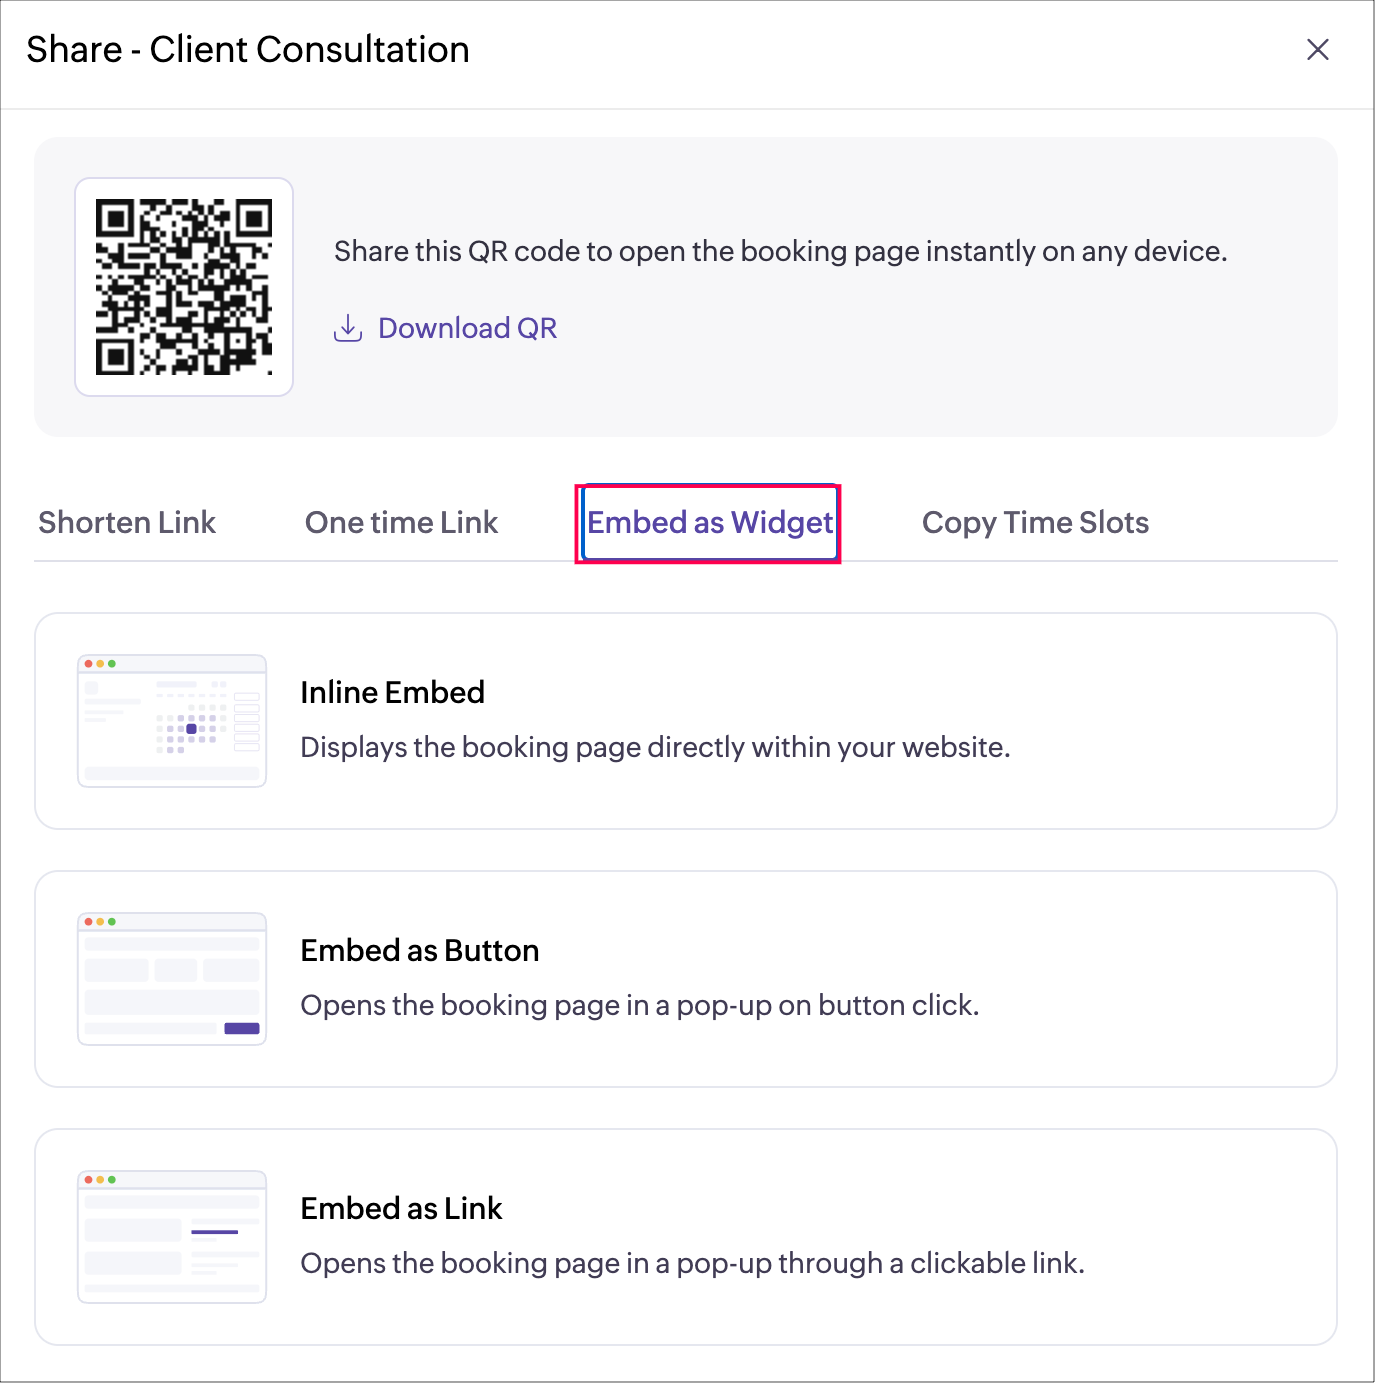Switch to the Shorten Link tab
1375x1383 pixels.
127,522
